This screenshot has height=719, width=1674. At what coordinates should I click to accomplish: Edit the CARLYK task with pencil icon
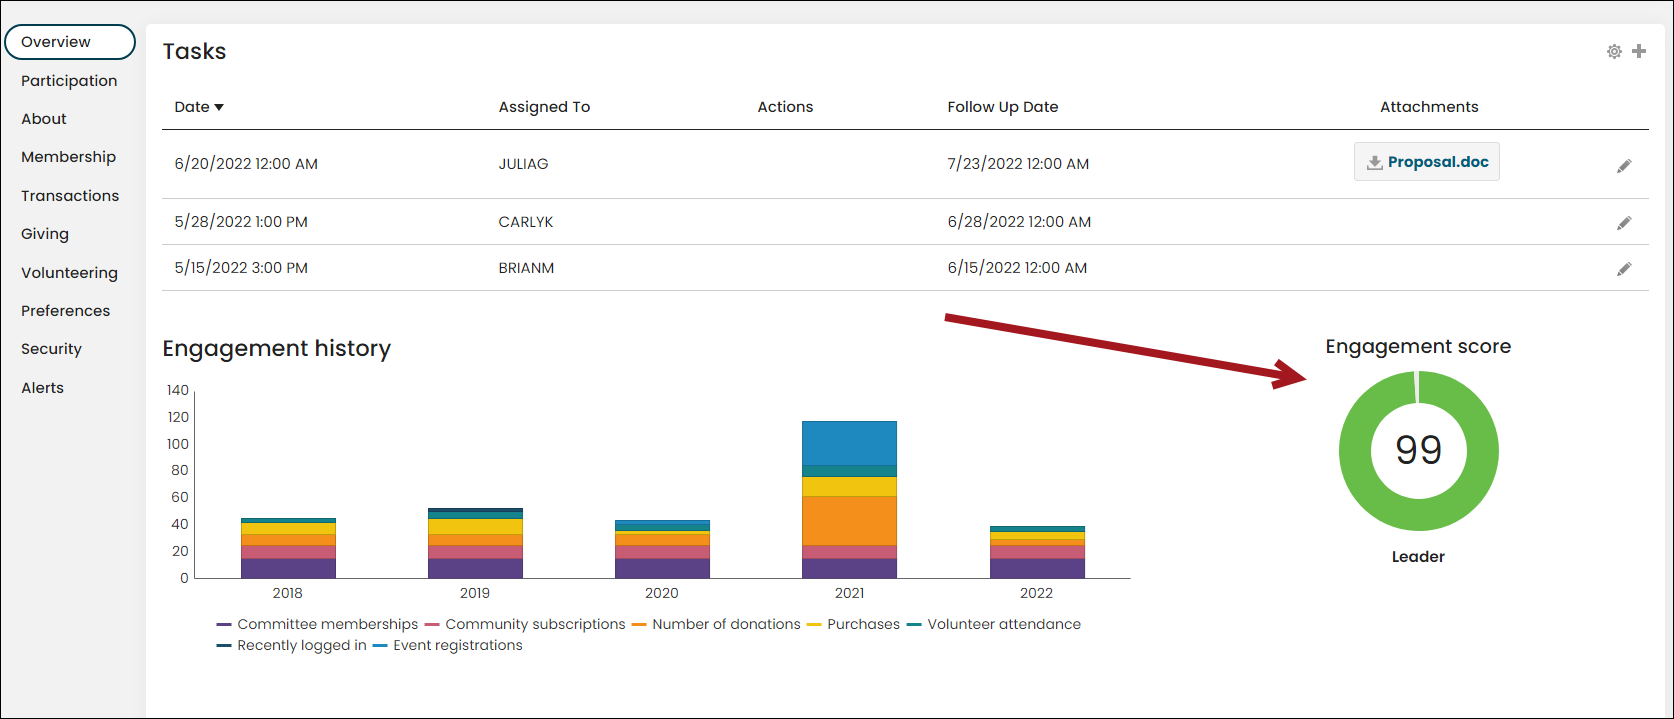coord(1624,223)
